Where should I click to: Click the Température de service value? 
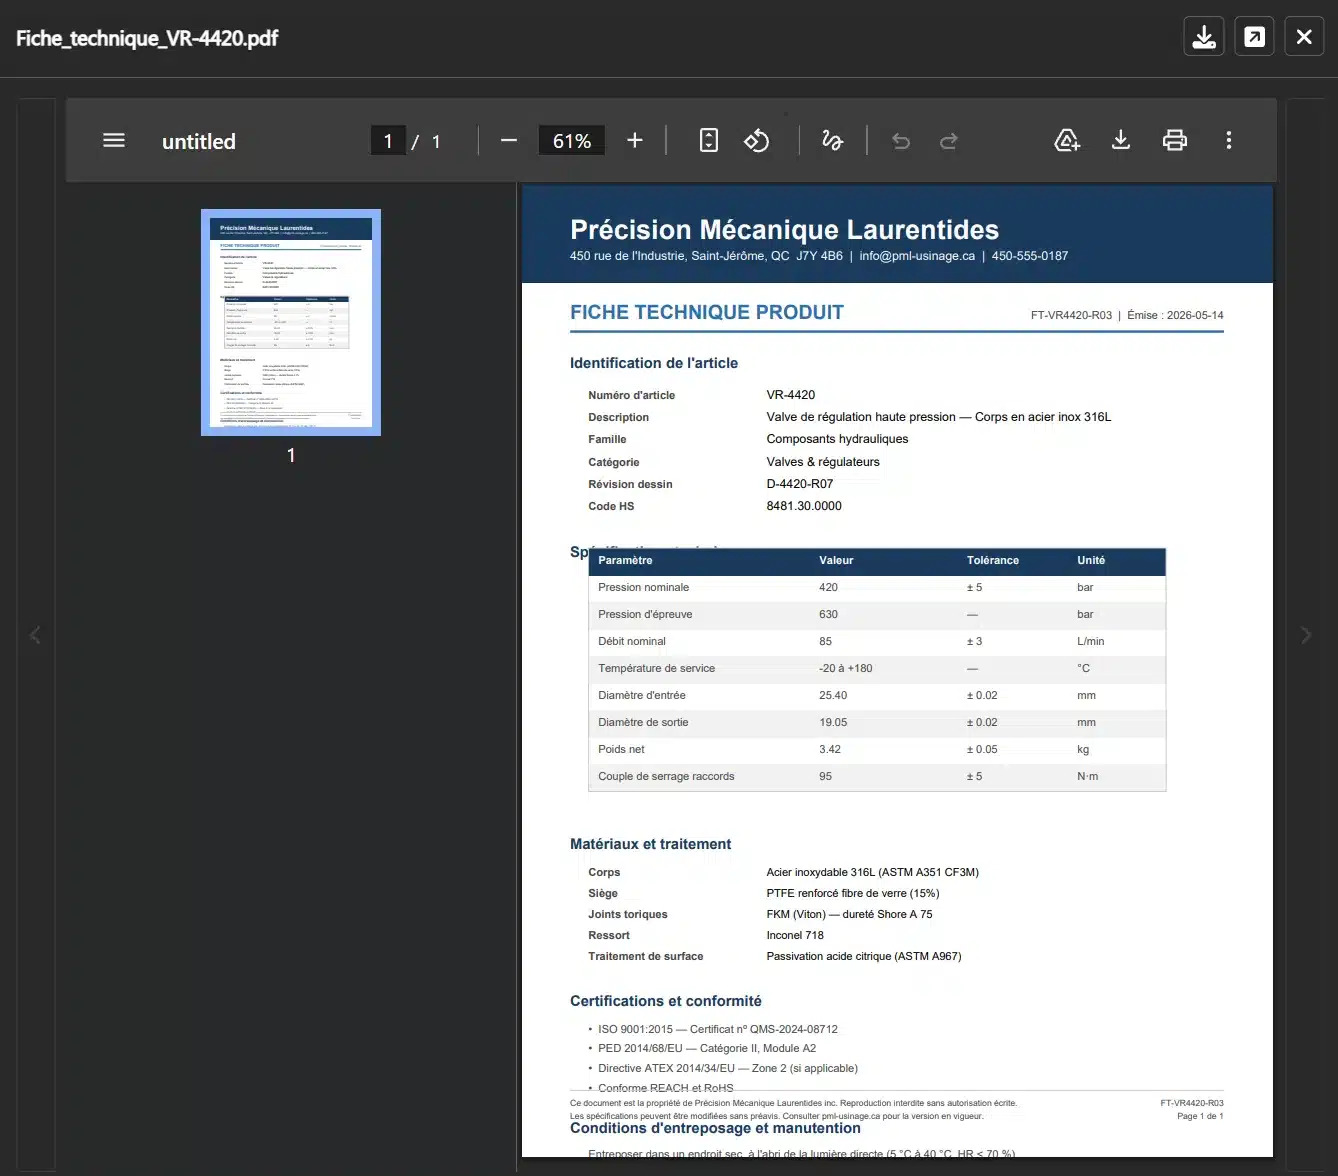[x=845, y=668]
